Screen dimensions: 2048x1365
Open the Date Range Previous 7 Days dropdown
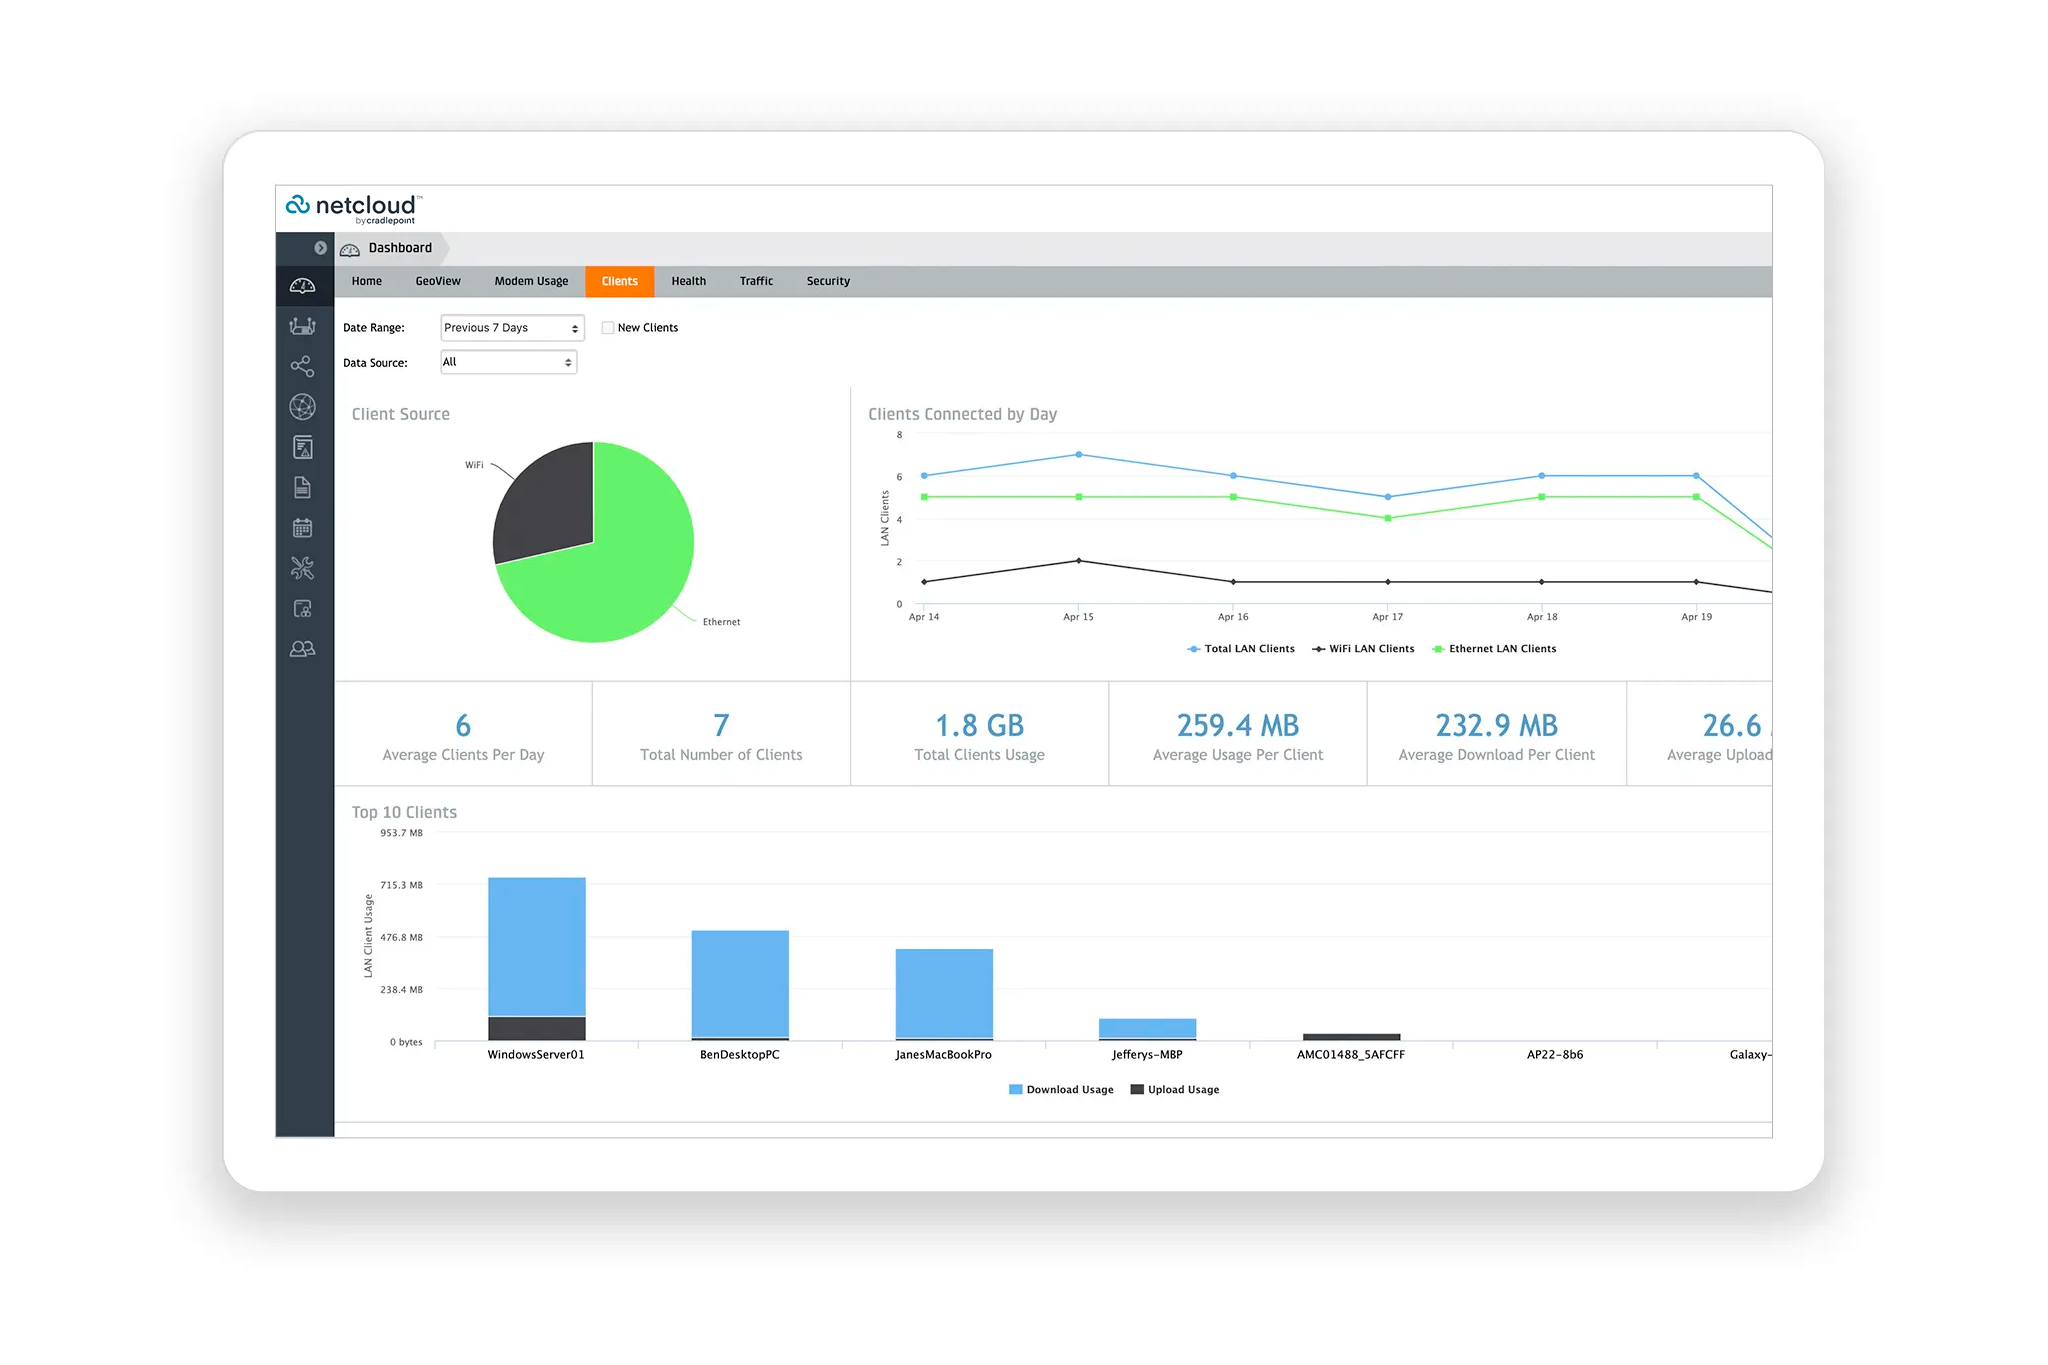pyautogui.click(x=512, y=328)
